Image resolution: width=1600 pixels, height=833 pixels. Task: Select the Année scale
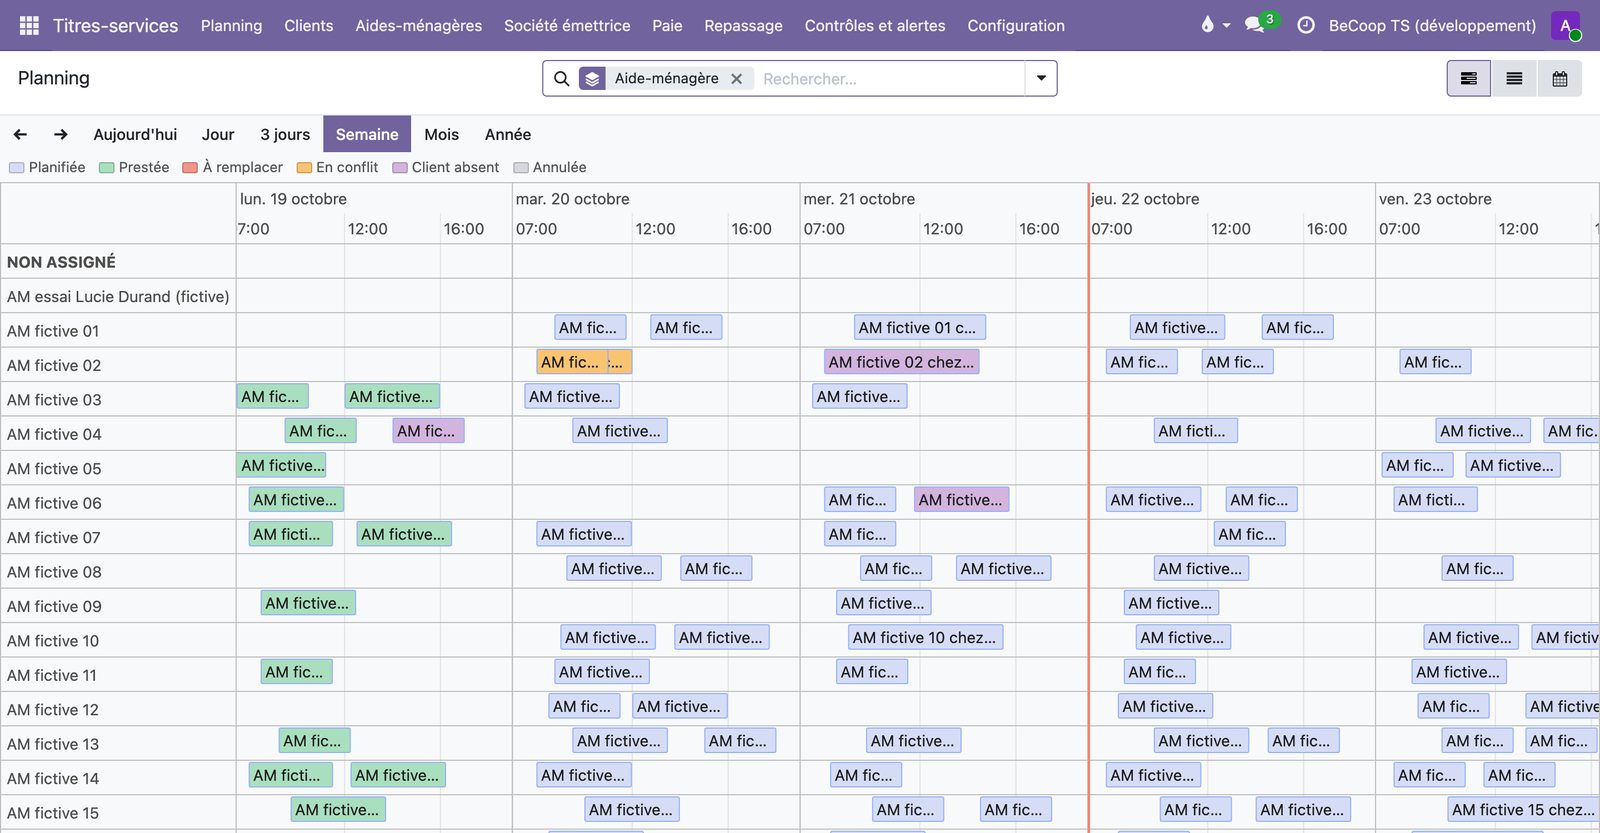(x=508, y=134)
